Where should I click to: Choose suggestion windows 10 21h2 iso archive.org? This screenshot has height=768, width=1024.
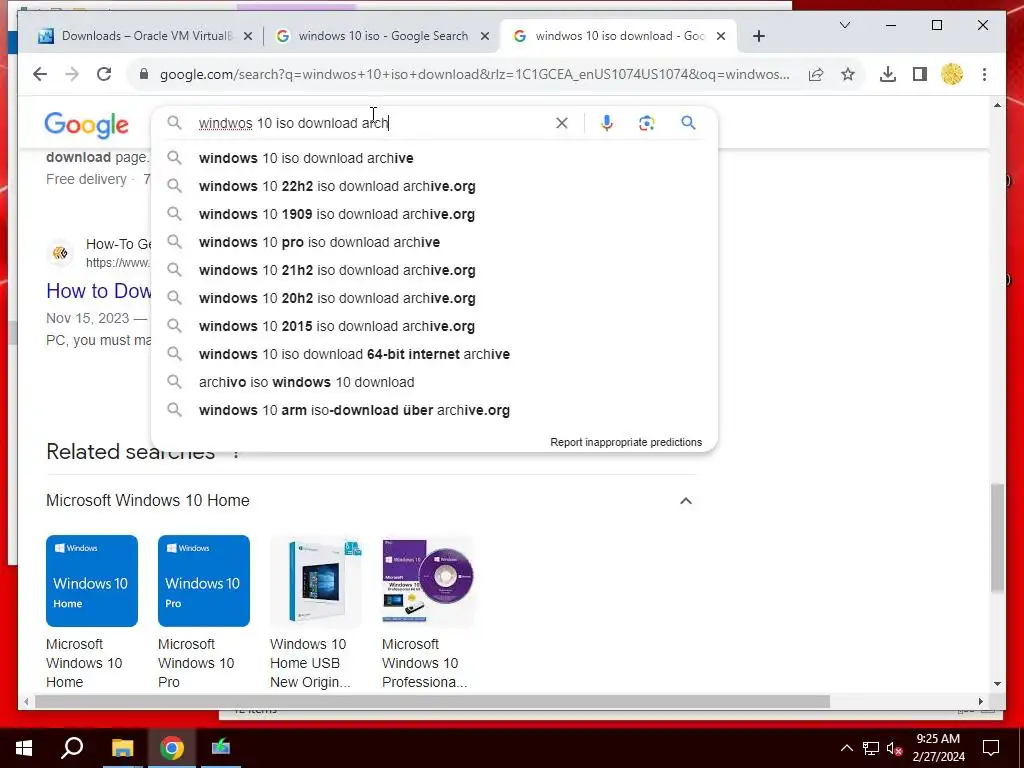[434, 270]
